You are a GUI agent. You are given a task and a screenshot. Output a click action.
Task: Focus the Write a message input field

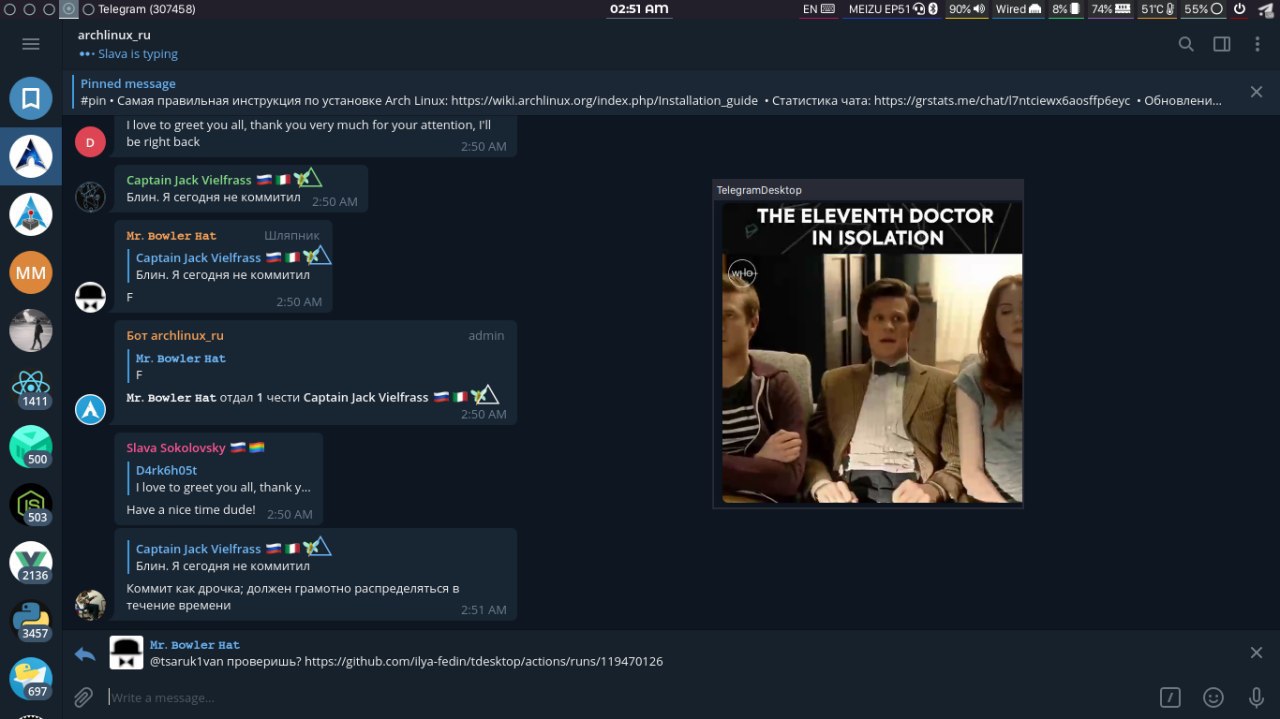point(628,697)
